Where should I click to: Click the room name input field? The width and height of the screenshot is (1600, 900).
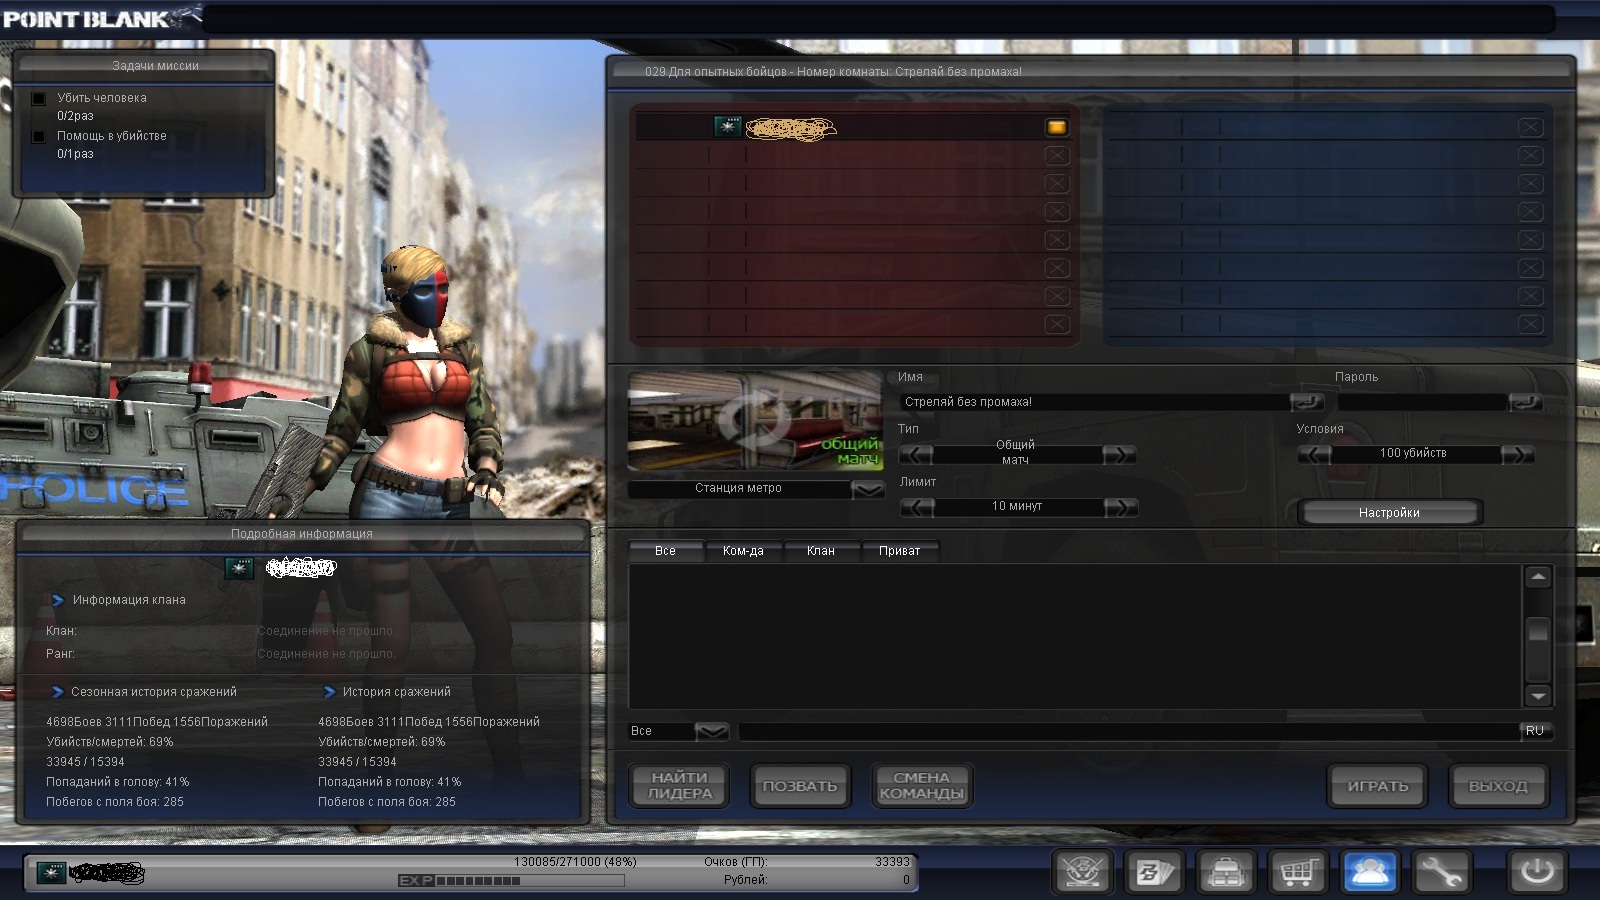1095,402
